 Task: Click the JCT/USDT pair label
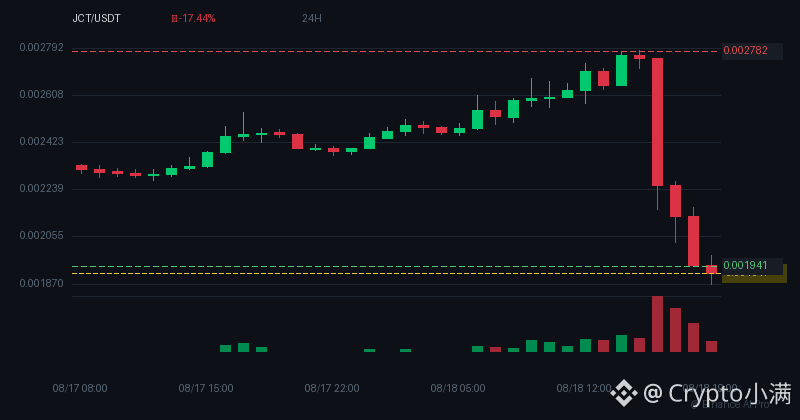point(96,18)
